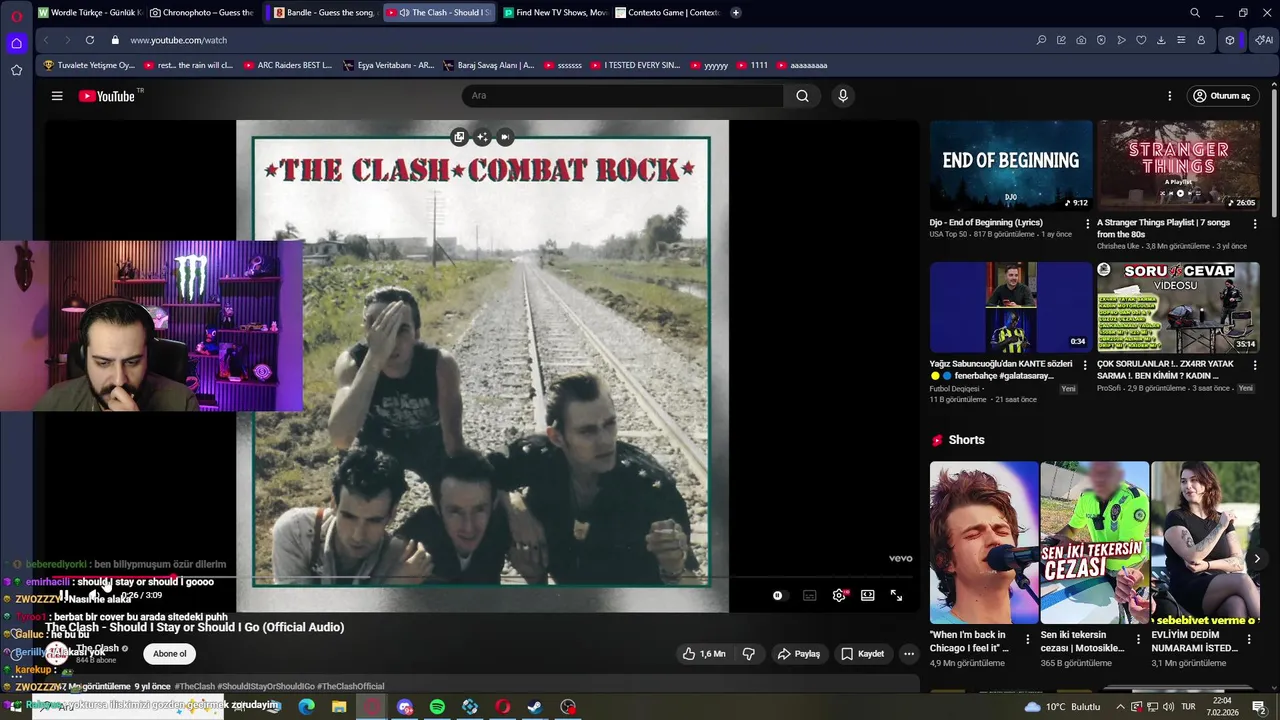This screenshot has height=720, width=1280.
Task: Click the YouTube search magnifier button
Action: tap(802, 96)
